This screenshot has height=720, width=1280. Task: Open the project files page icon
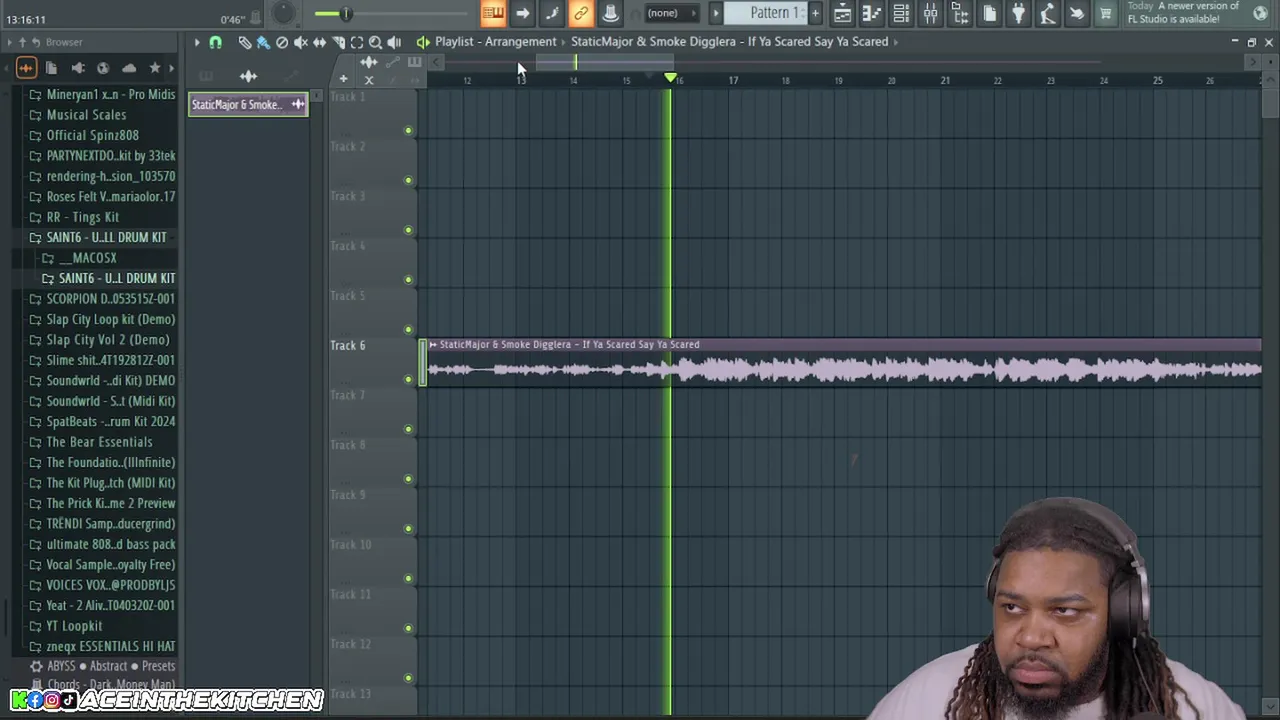coord(989,13)
